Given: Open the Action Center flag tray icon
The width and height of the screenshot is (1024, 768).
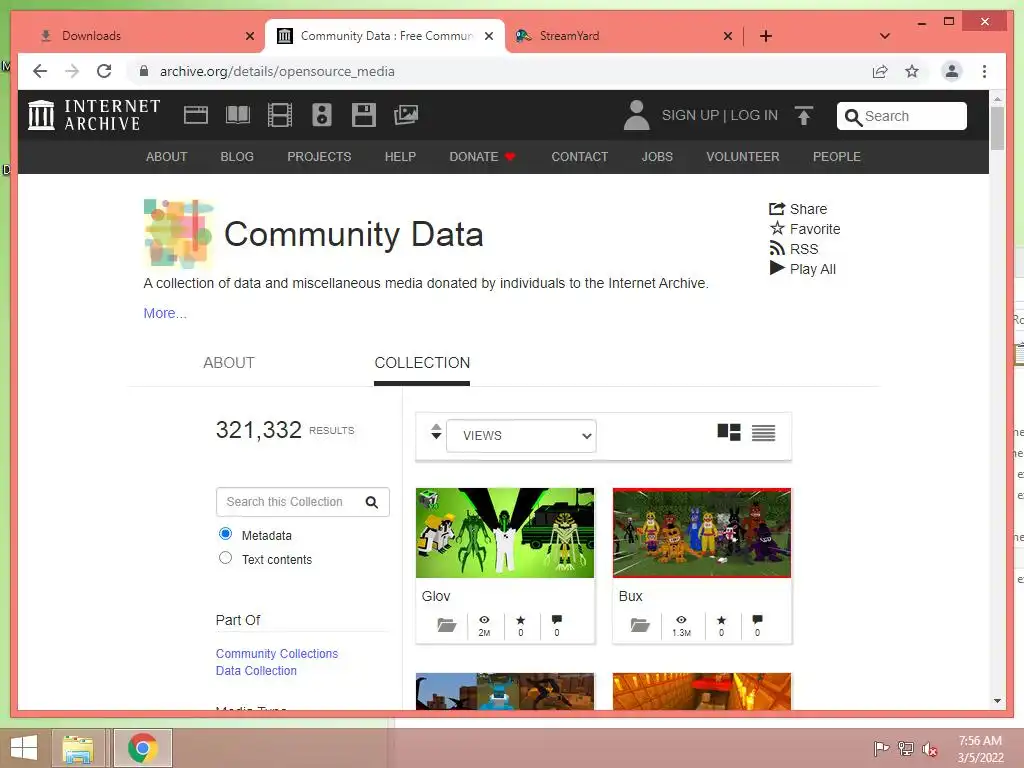Looking at the screenshot, I should (x=881, y=748).
